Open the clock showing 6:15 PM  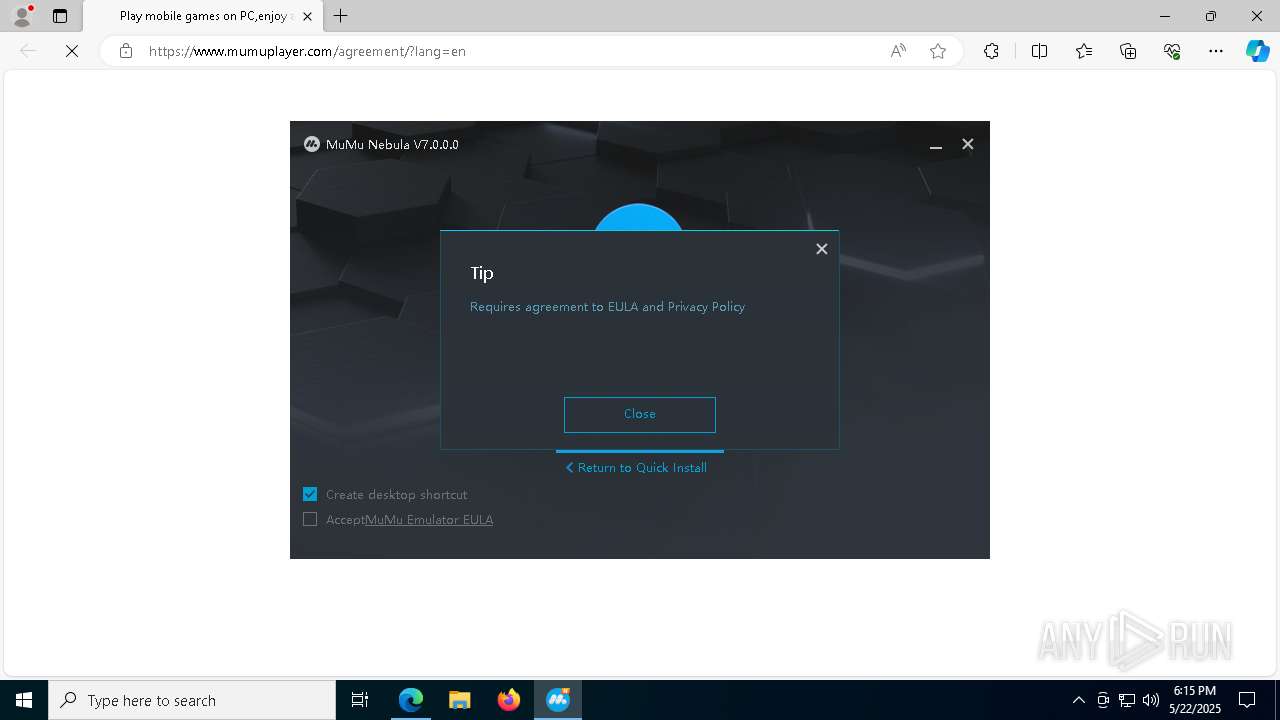(1195, 700)
